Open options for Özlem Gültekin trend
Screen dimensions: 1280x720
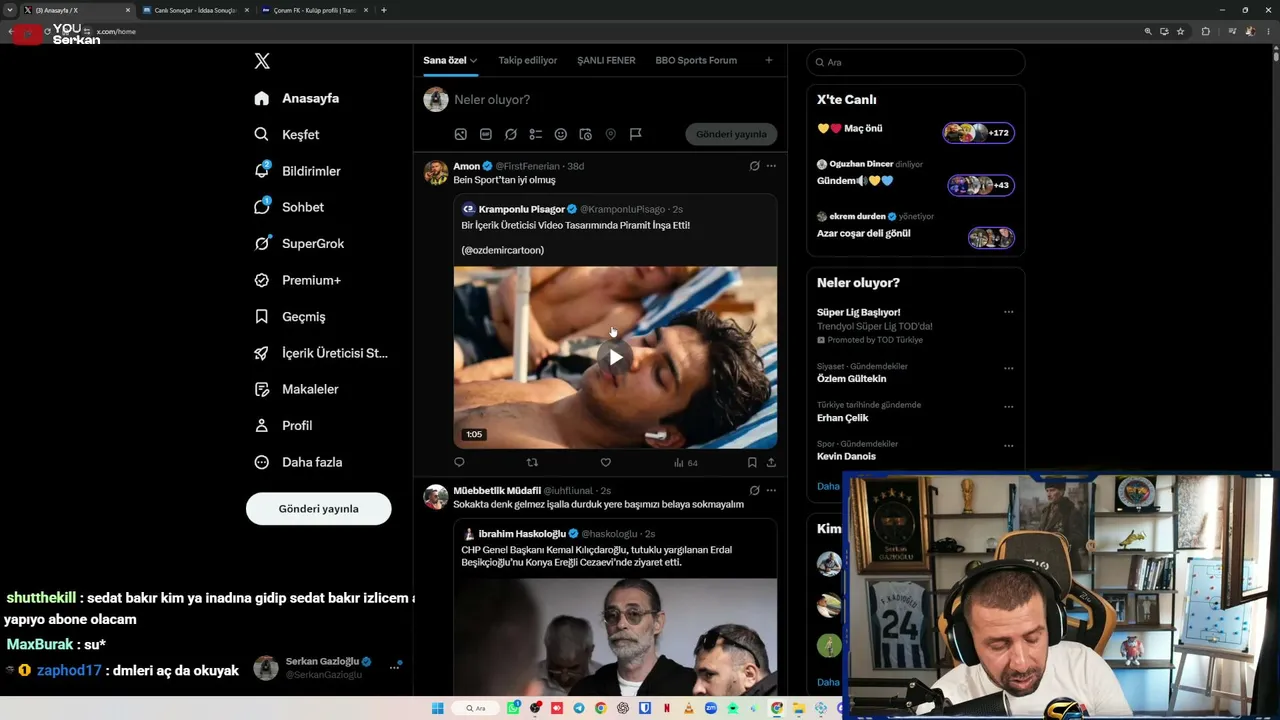click(1008, 368)
